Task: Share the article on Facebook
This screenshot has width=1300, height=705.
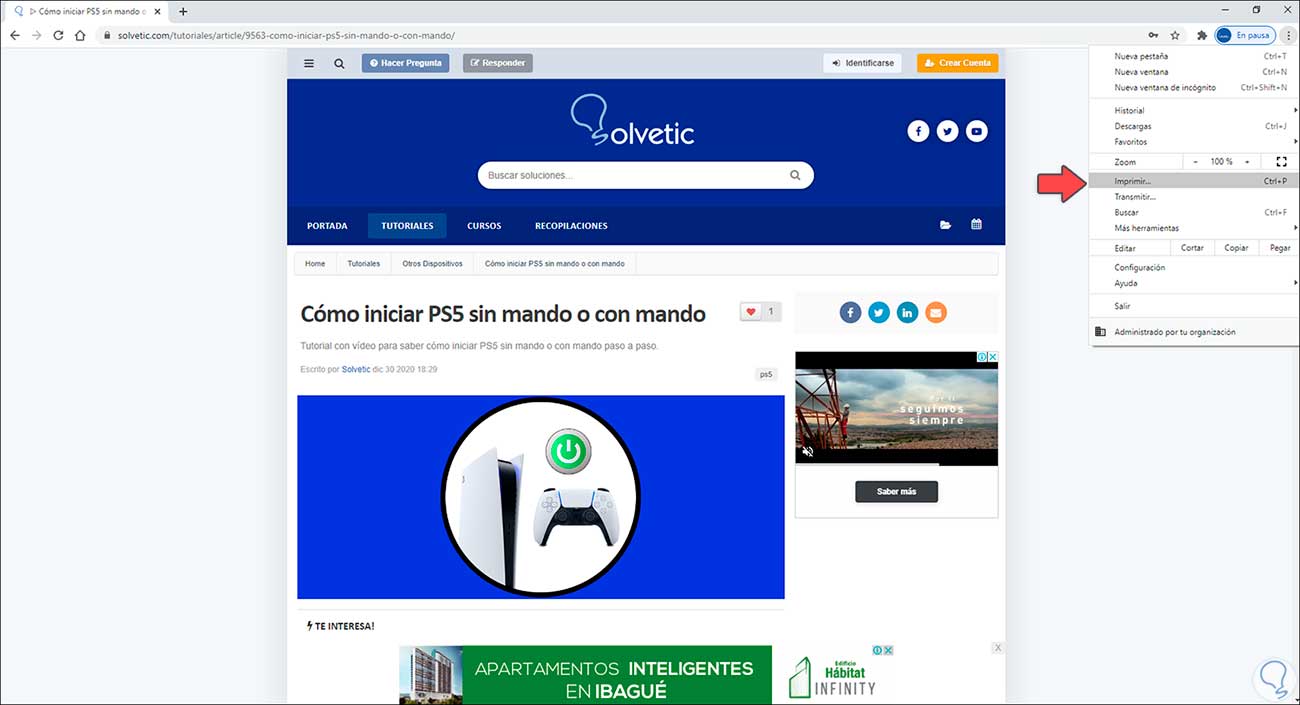Action: tap(850, 313)
